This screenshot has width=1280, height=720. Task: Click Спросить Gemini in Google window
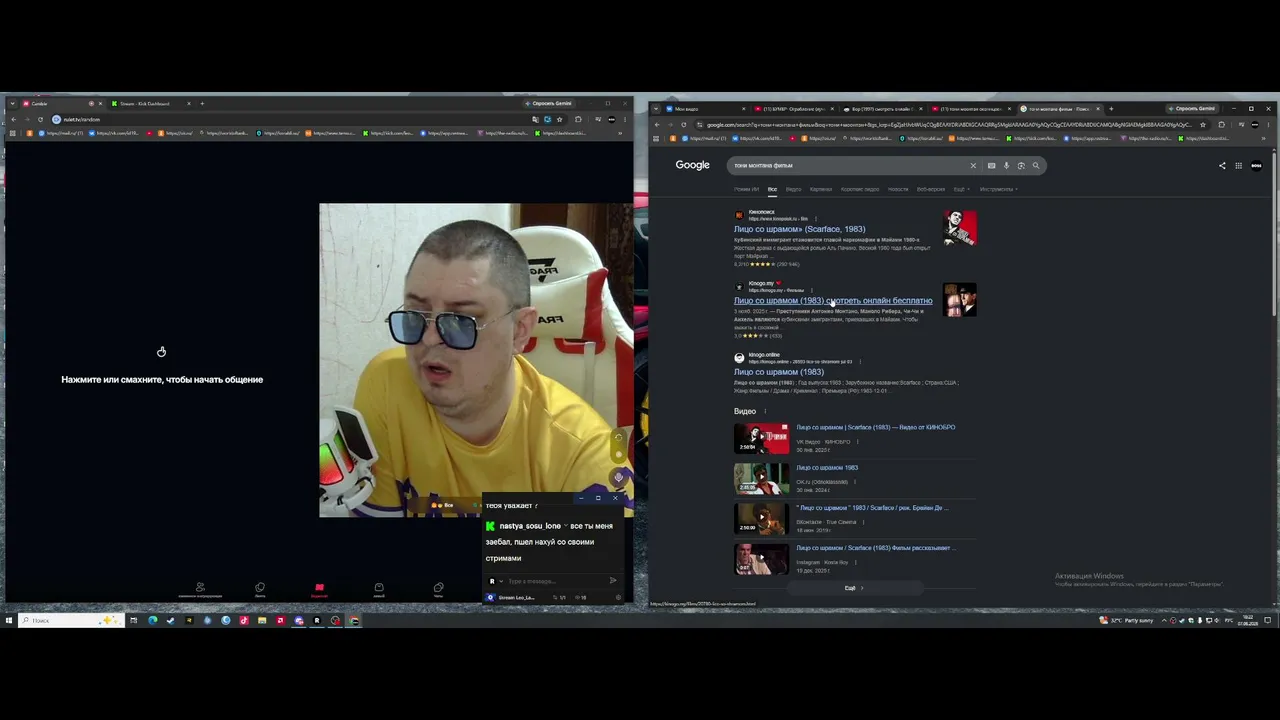coord(1191,109)
